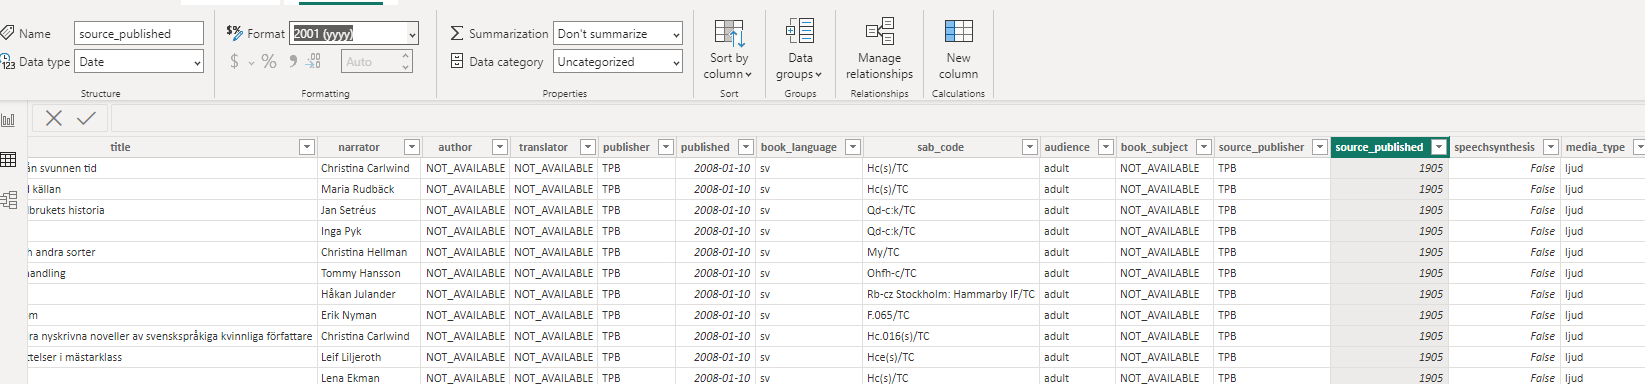The image size is (1645, 384).
Task: Switch to Model view icon
Action: point(9,200)
